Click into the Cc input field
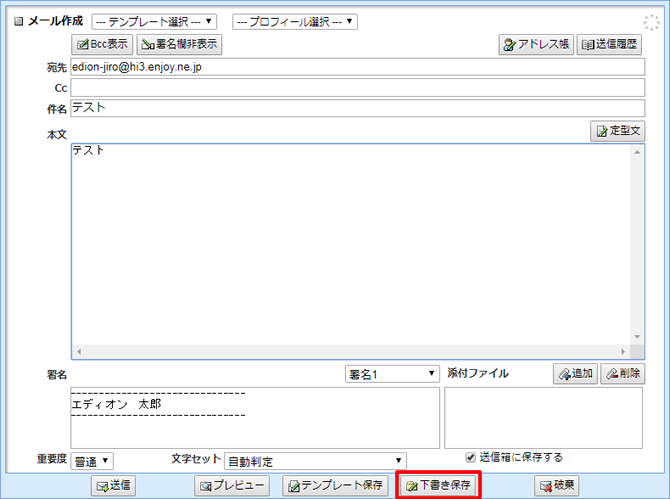 (357, 88)
